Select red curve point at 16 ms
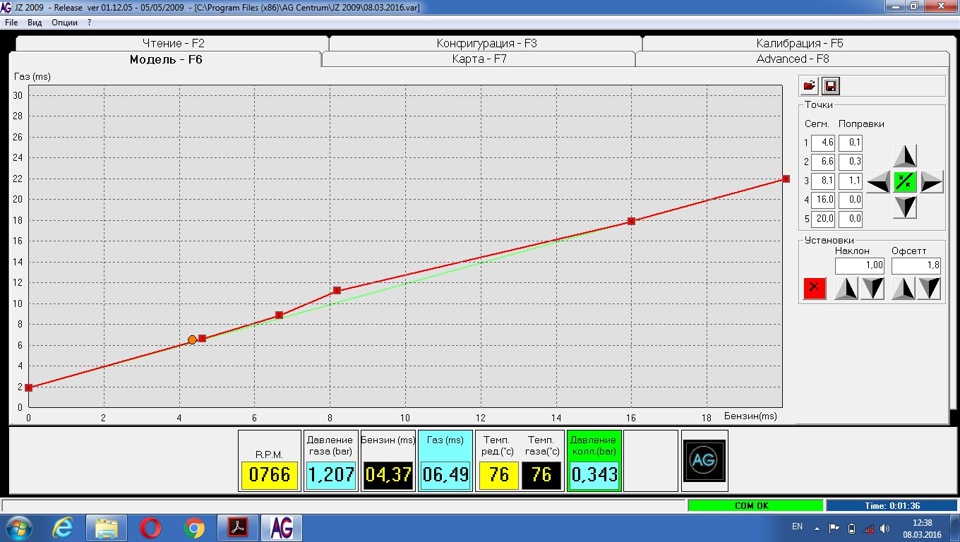 tap(631, 221)
